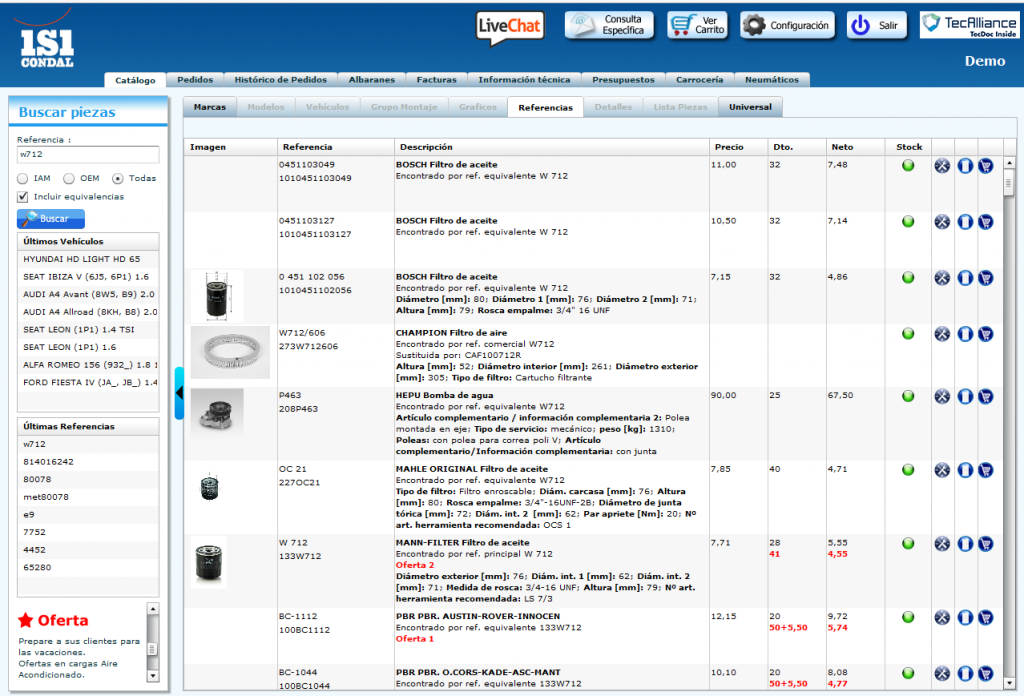This screenshot has height=696, width=1024.
Task: Add MANN-FILTER W 712 to cart
Action: (985, 544)
